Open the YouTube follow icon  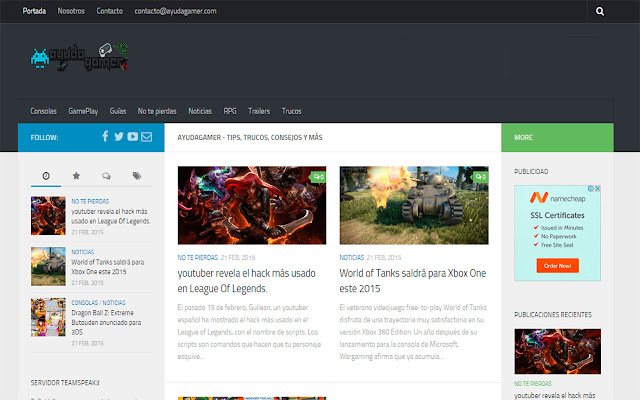(x=133, y=137)
